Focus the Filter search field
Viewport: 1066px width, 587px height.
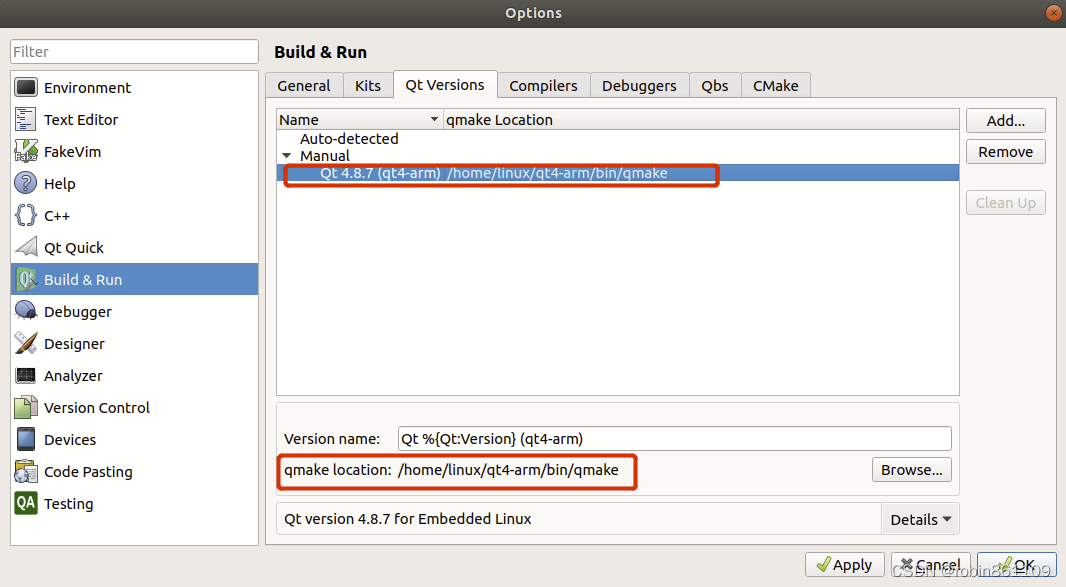click(135, 52)
